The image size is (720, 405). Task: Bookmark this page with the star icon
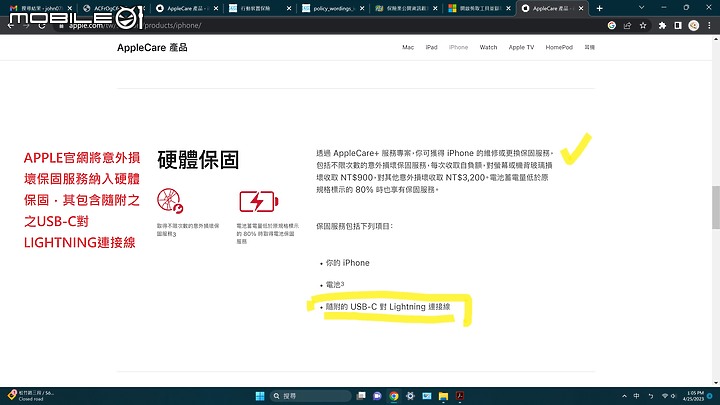(643, 26)
